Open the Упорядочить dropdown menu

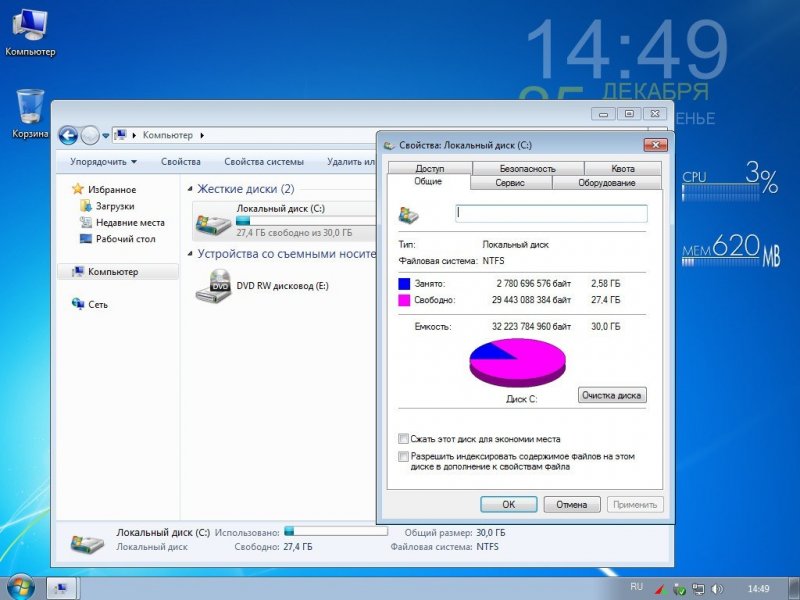tap(104, 162)
